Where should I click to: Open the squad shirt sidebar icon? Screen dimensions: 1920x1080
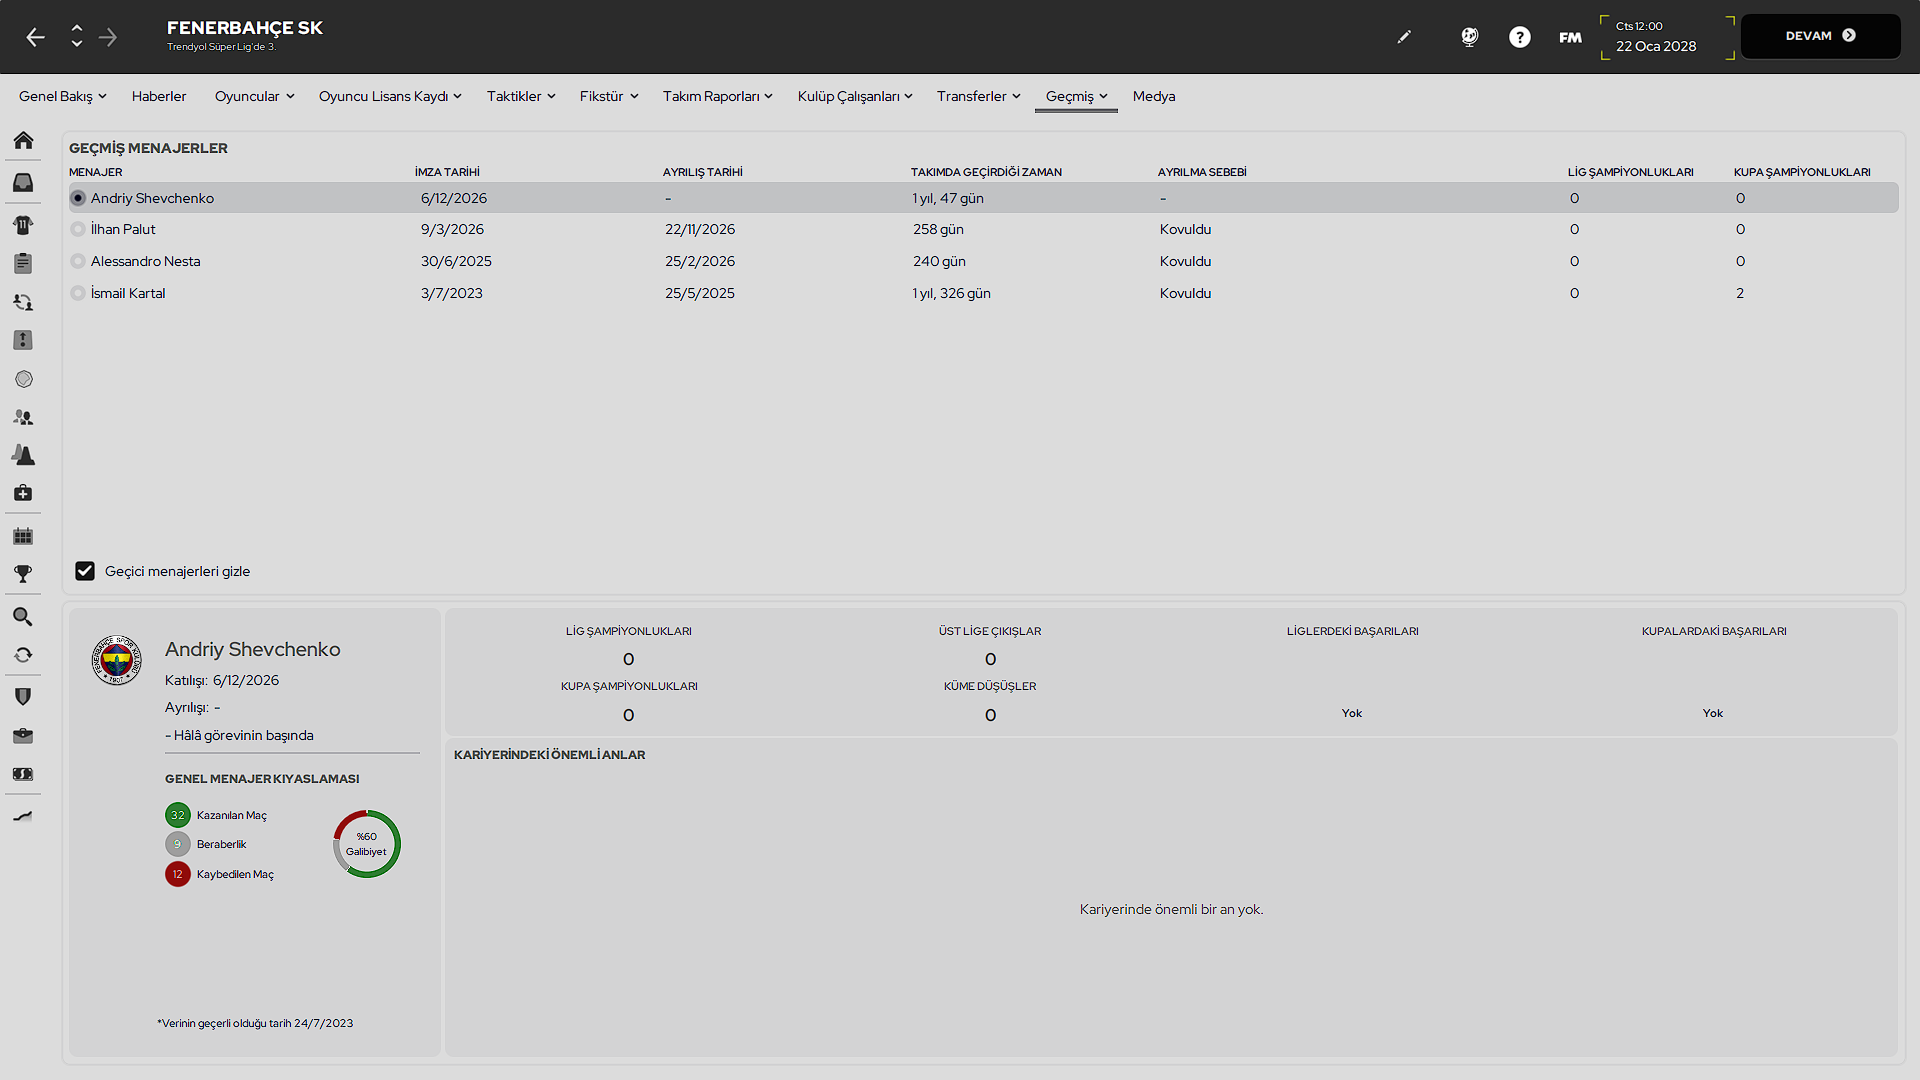[23, 224]
